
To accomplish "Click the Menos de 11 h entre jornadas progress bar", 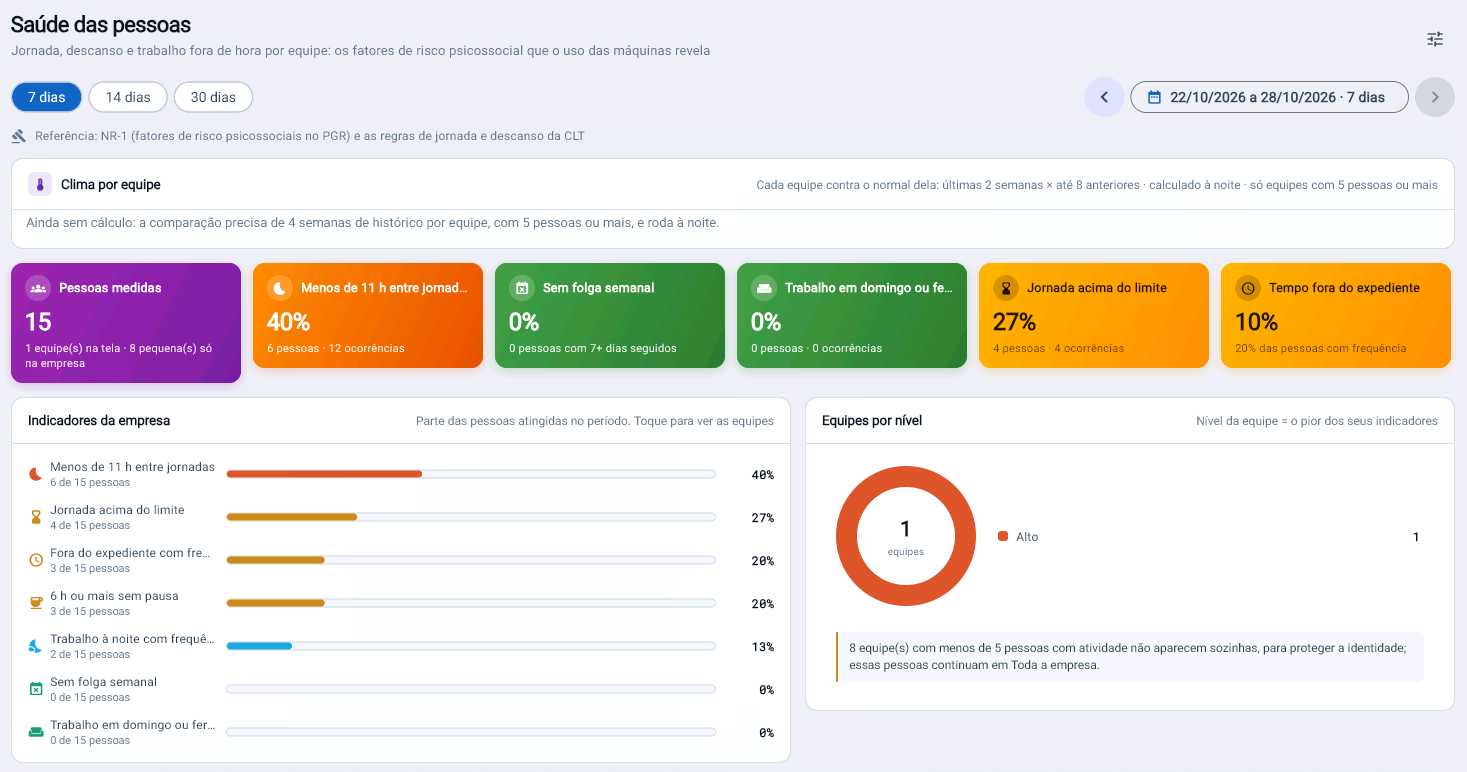I will click(471, 474).
